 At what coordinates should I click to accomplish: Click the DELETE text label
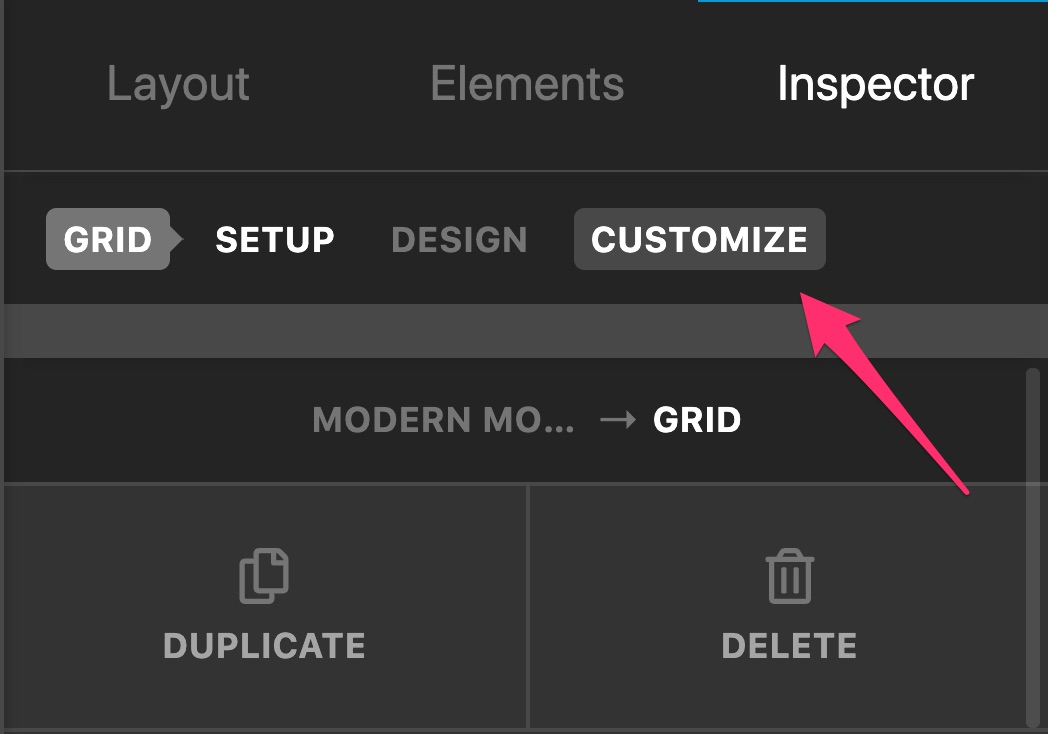click(789, 646)
